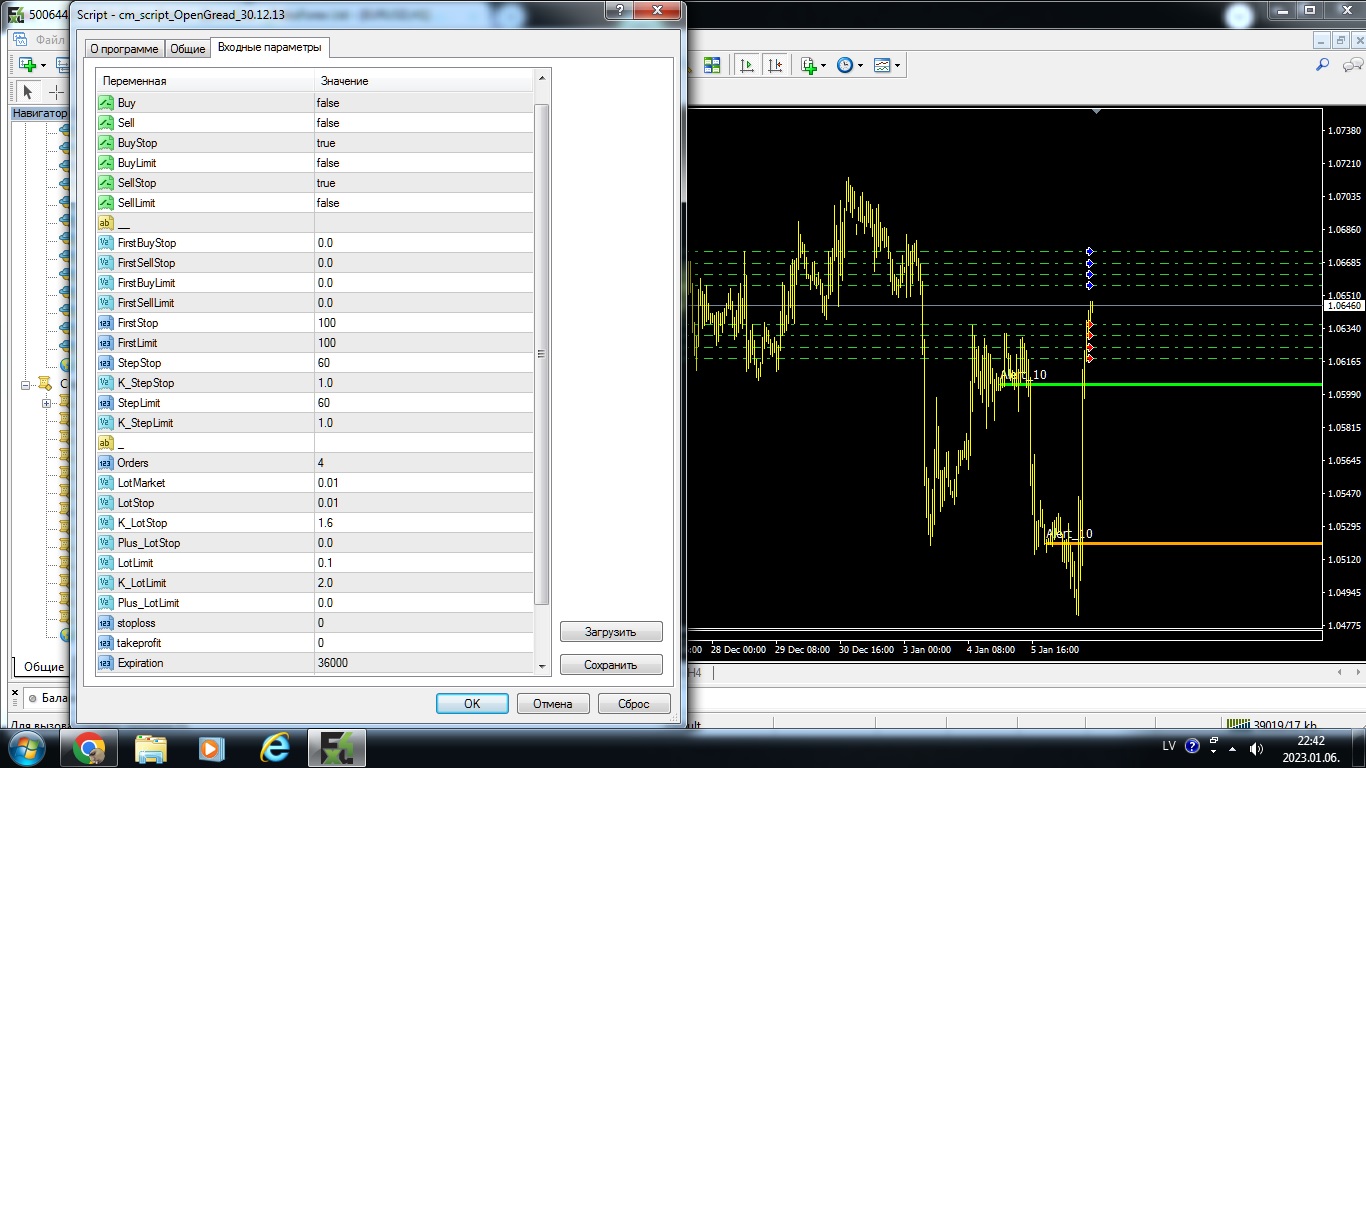Click the orange horizontal level line on chart

tap(1185, 543)
